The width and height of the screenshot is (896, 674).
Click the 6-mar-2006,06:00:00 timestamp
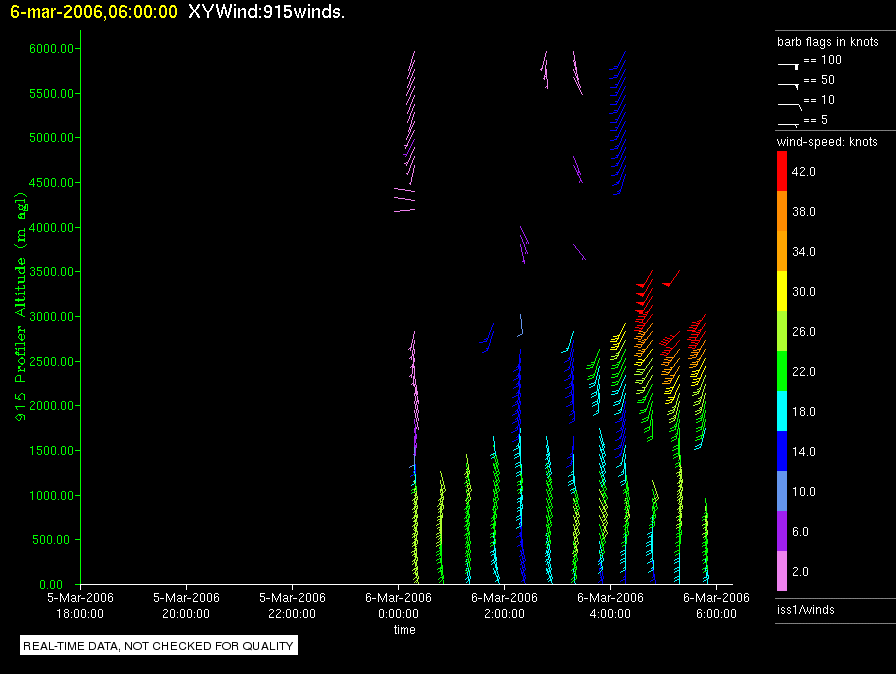[94, 12]
